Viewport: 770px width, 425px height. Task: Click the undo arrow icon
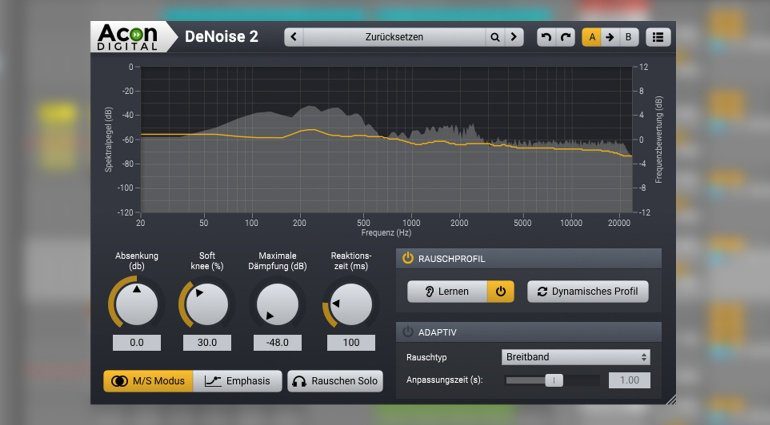545,37
